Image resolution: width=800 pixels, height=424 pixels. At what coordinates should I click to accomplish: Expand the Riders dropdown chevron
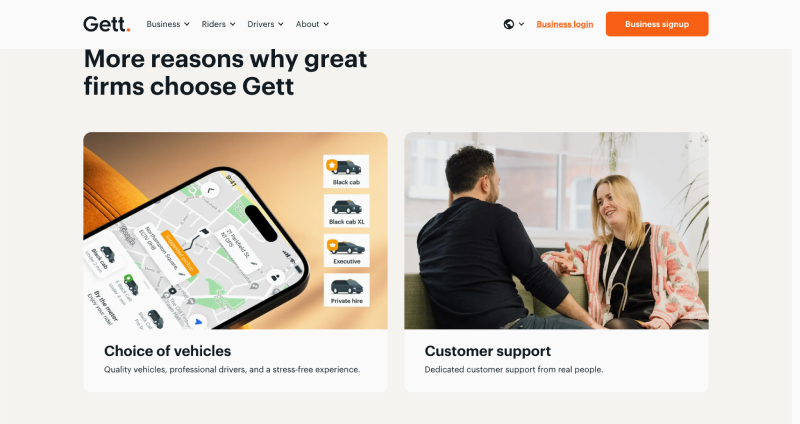(x=233, y=24)
